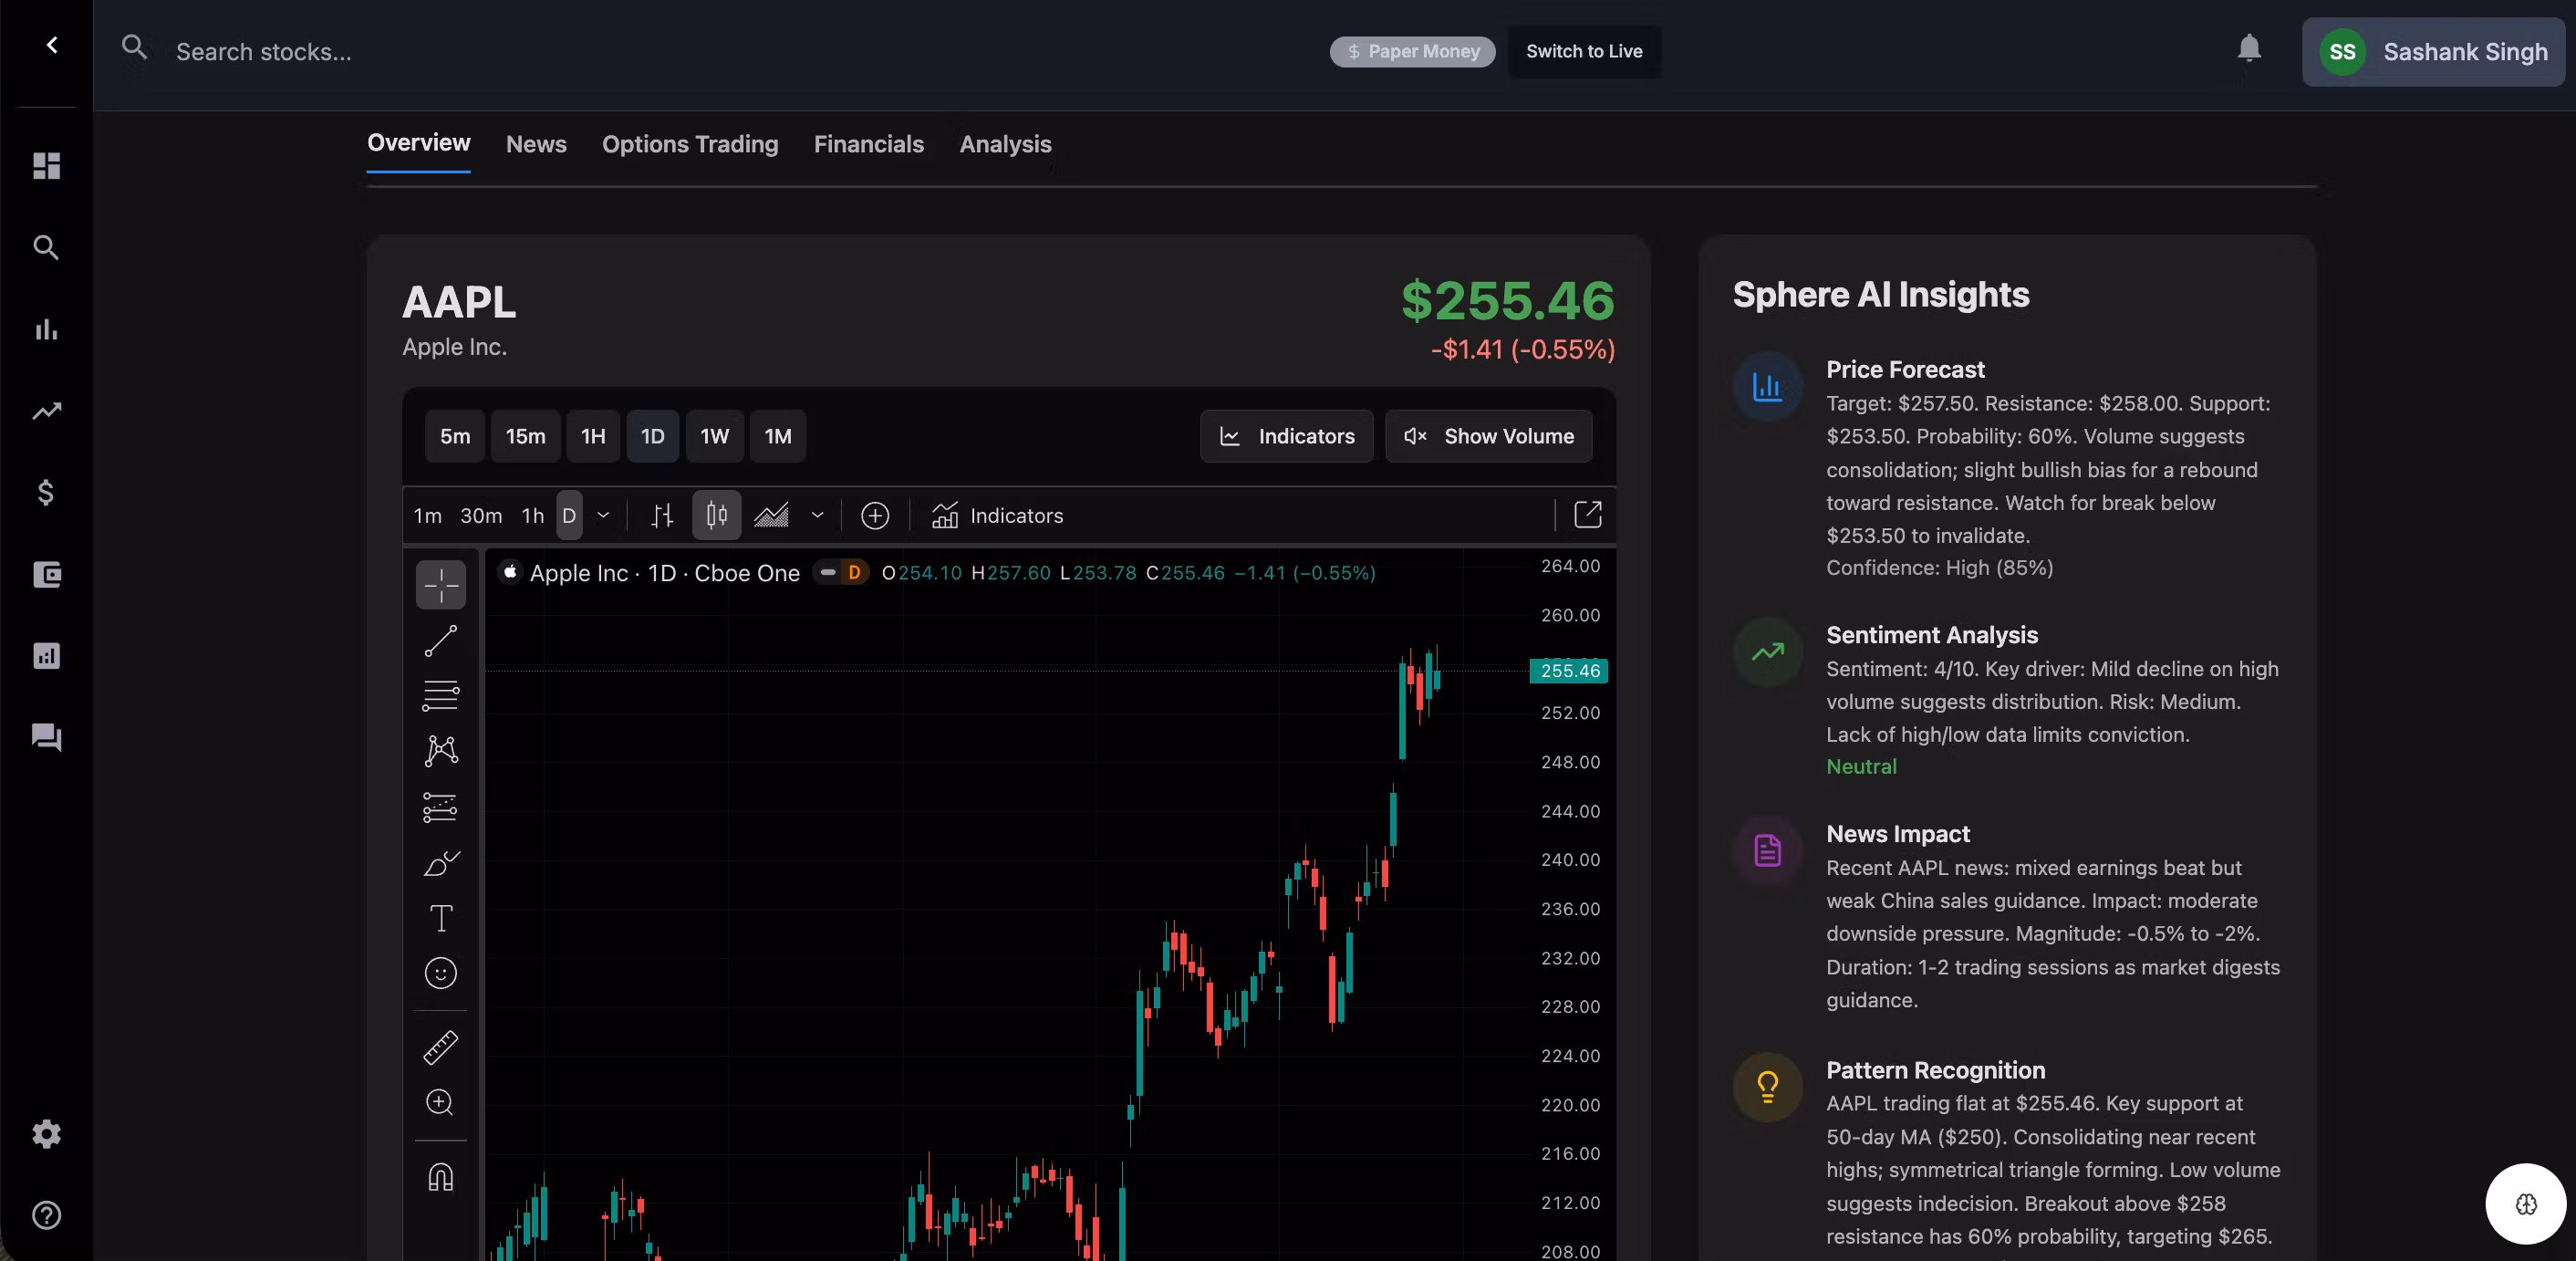Image resolution: width=2576 pixels, height=1261 pixels.
Task: Open the dollar sign icon in sidebar
Action: 46,492
